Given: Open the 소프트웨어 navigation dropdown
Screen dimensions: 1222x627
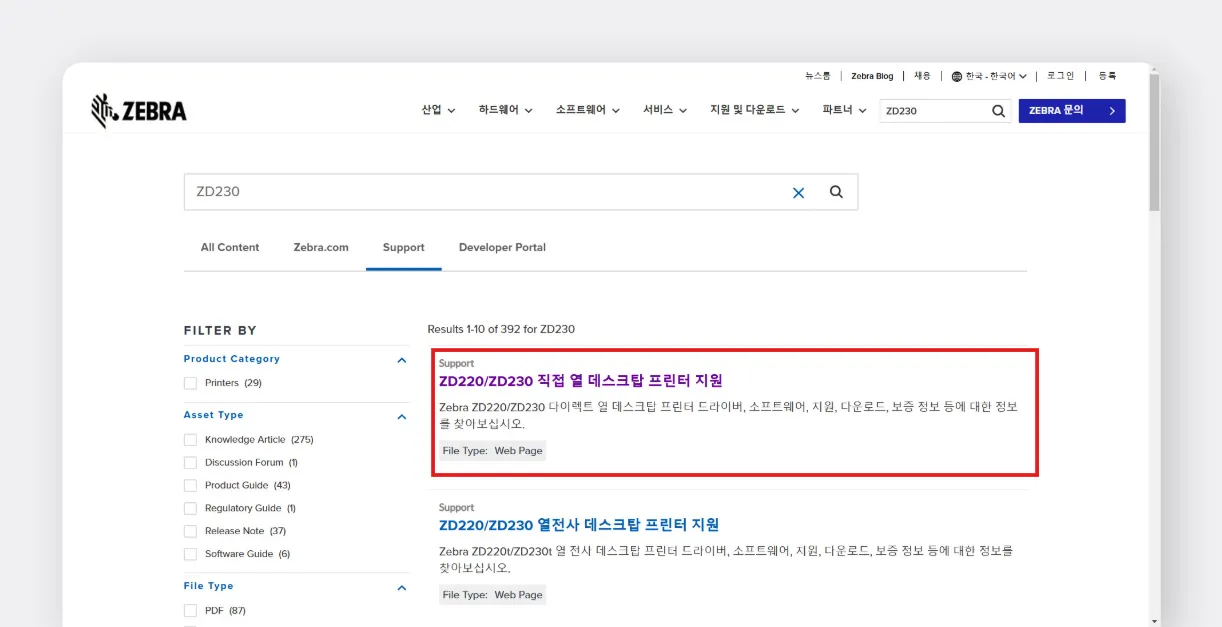Looking at the screenshot, I should tap(588, 110).
